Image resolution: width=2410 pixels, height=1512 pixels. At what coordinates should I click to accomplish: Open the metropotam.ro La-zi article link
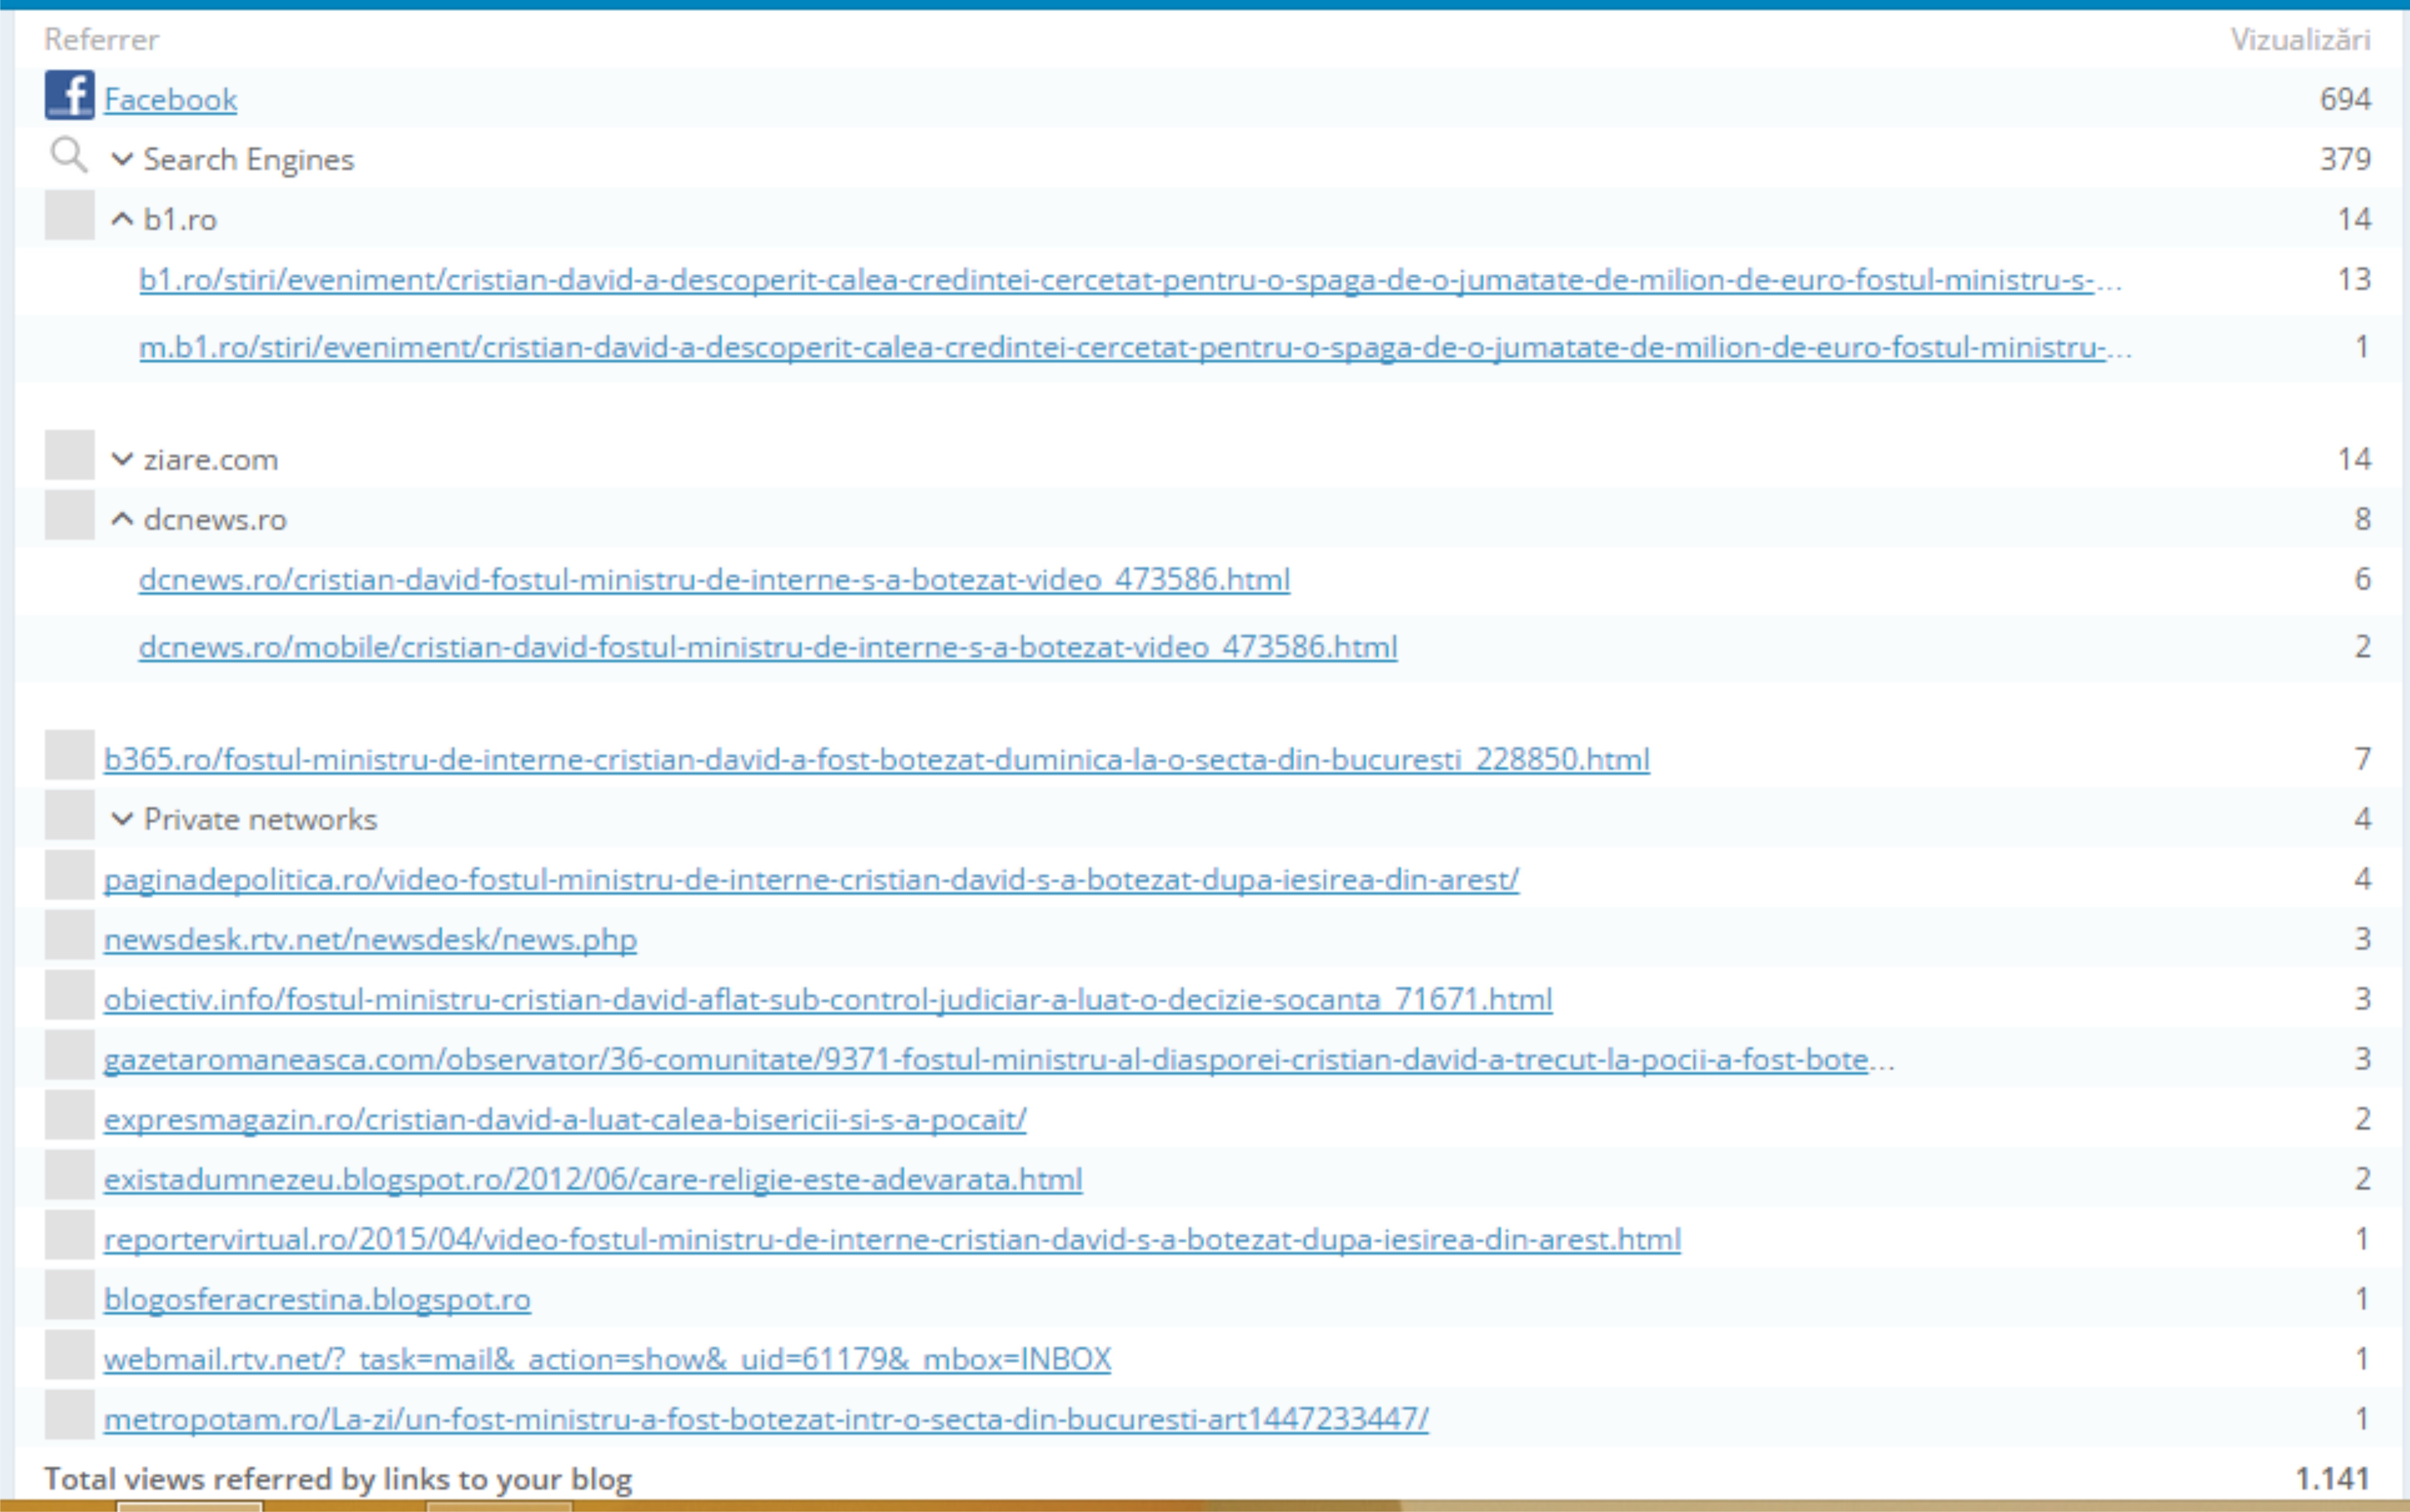click(x=765, y=1419)
